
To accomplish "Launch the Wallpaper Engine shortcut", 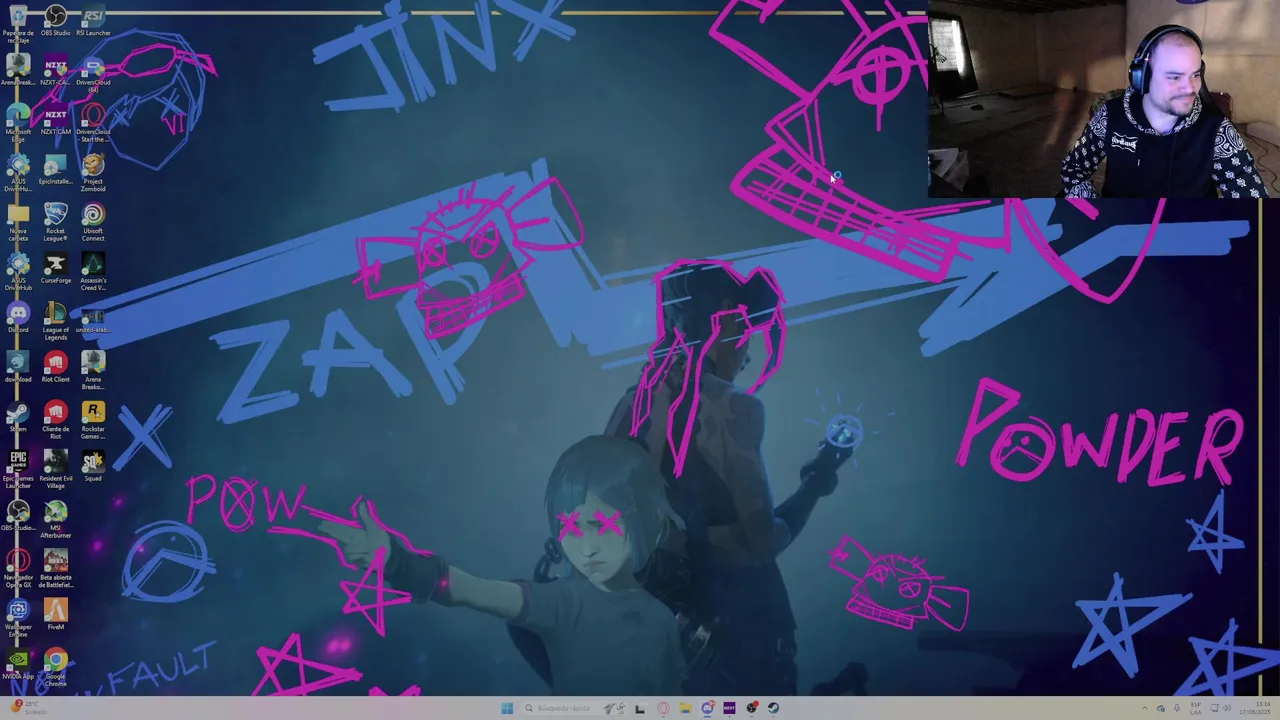I will click(x=18, y=617).
